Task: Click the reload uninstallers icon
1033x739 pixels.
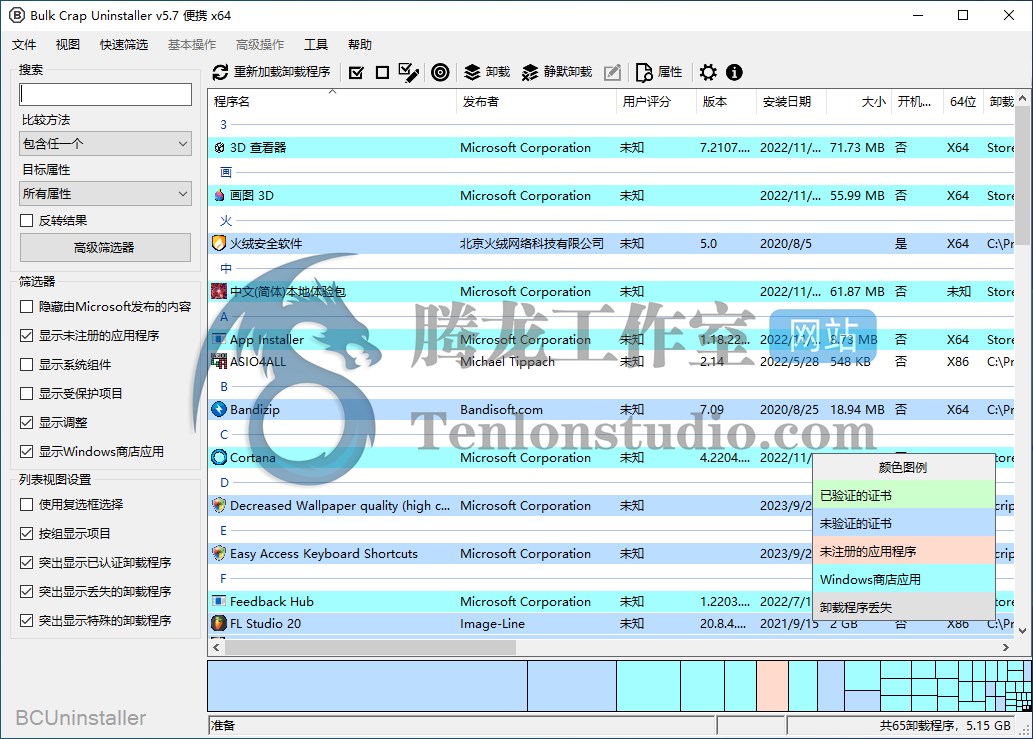Action: tap(220, 72)
